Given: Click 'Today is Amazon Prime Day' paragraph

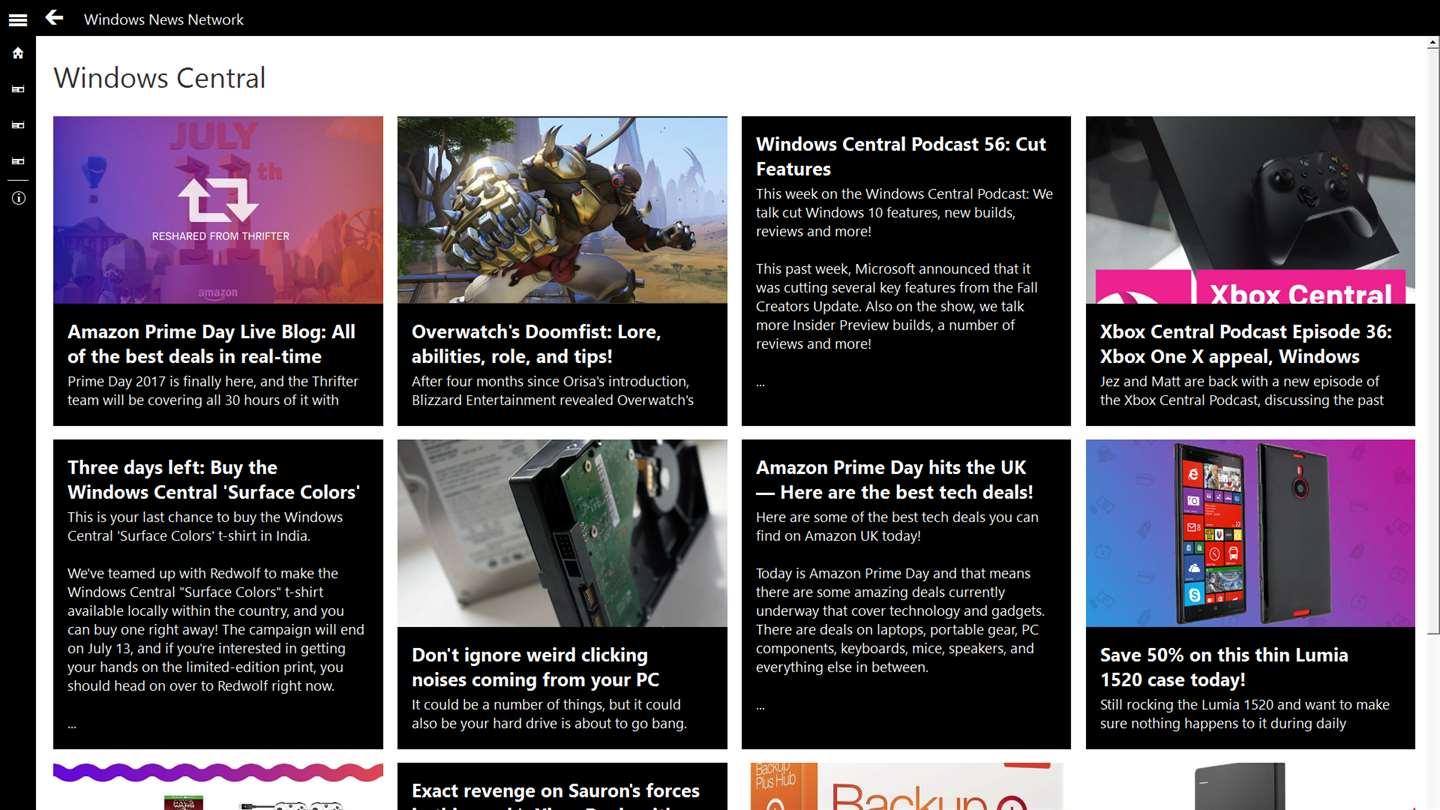Looking at the screenshot, I should [x=900, y=620].
